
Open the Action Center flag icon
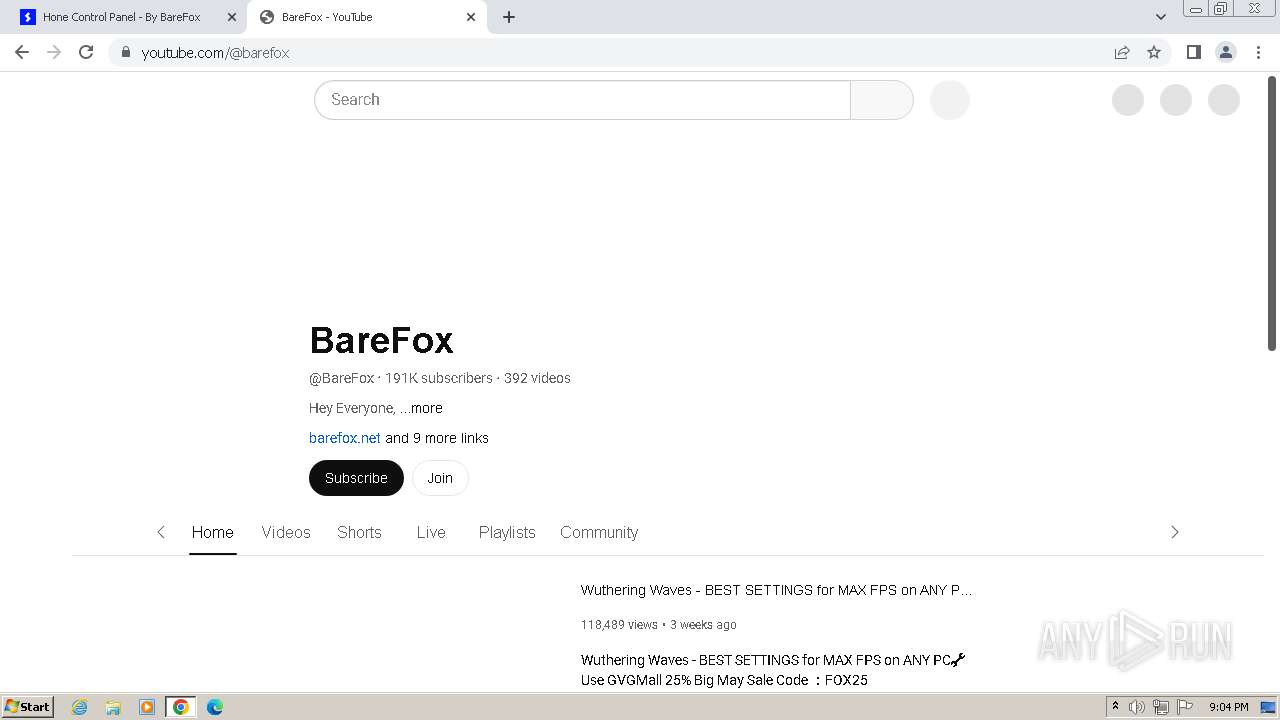pos(1185,707)
